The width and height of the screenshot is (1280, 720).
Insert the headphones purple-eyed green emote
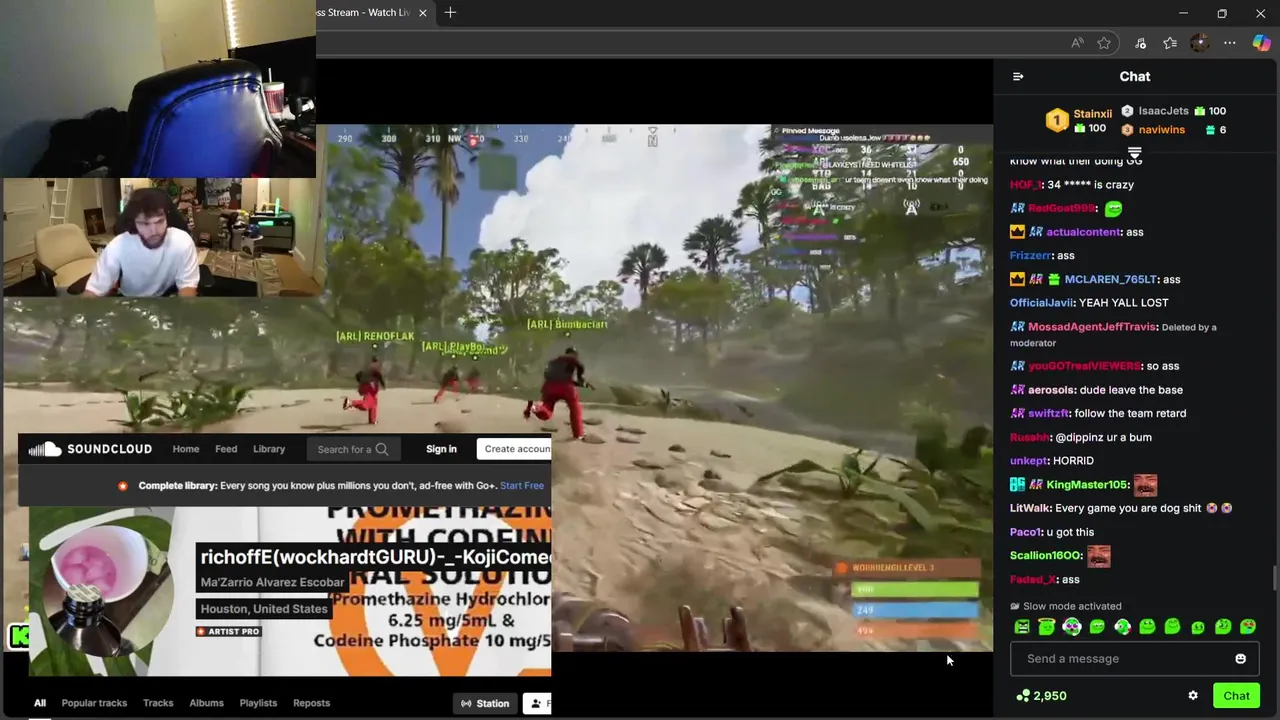coord(1072,627)
